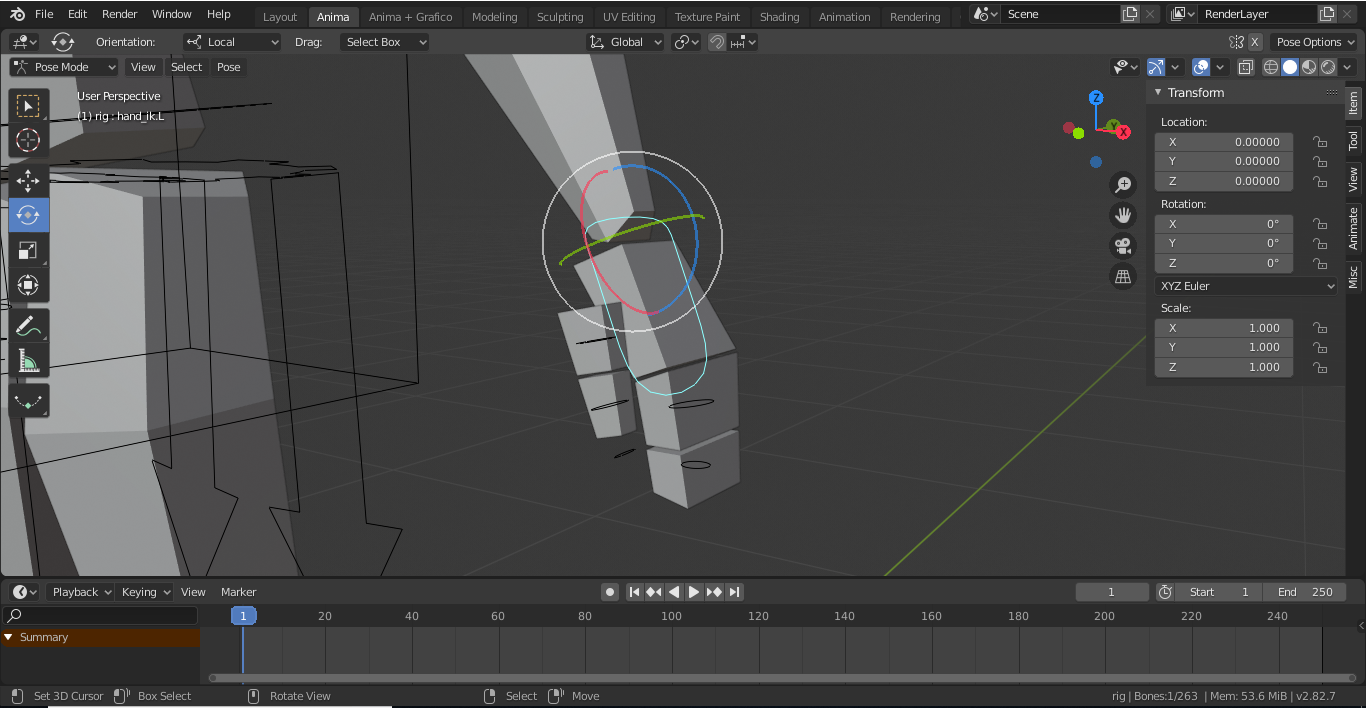Viewport: 1366px width, 708px height.
Task: Lock Scale Y property
Action: pos(1320,347)
